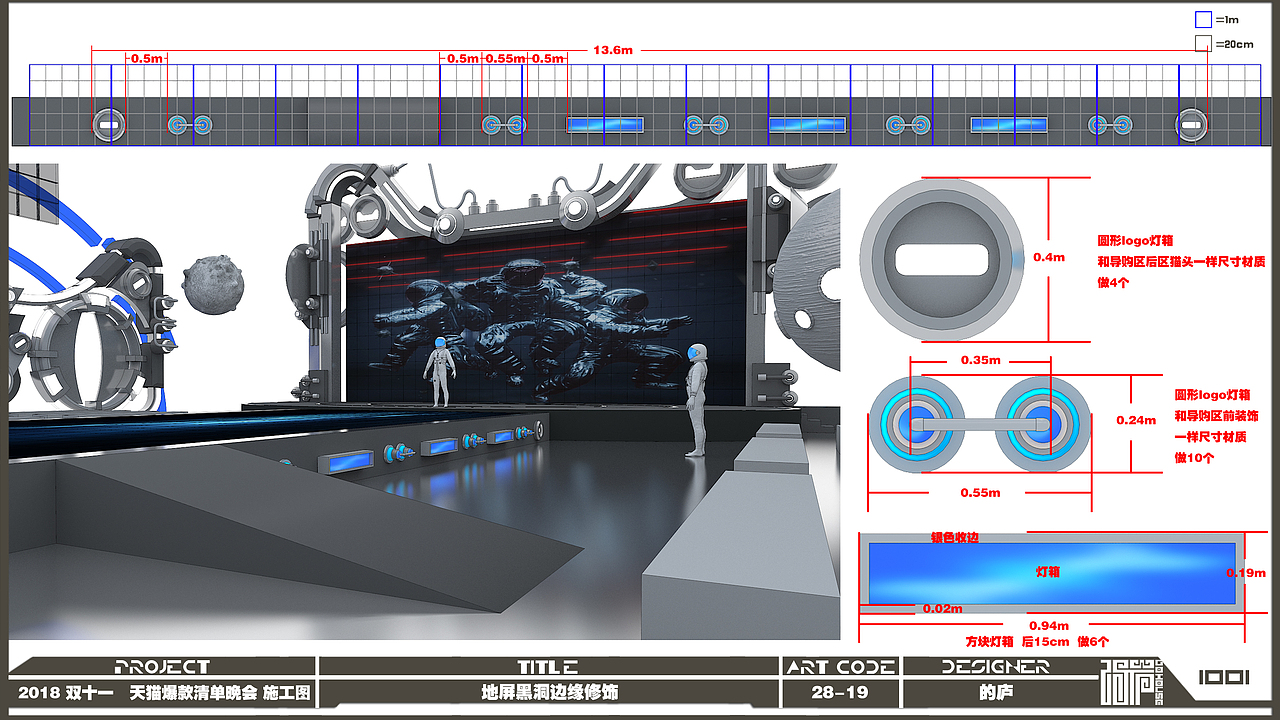Screen dimensions: 1280x720
Task: Click the 0.4m diameter dimension label
Action: pos(1049,257)
